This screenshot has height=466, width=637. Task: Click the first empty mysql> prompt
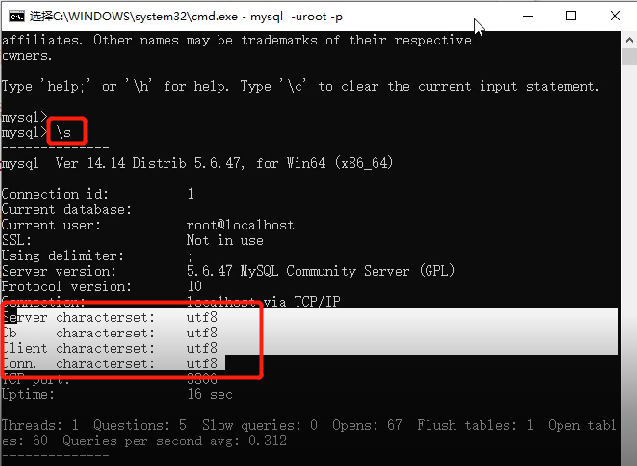24,117
